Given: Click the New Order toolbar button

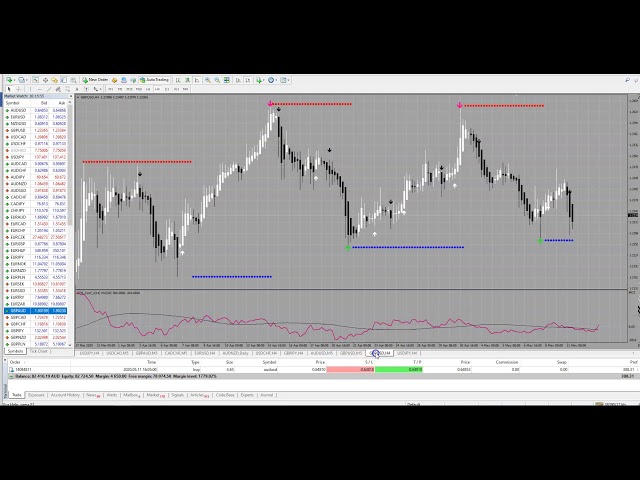Looking at the screenshot, I should (96, 79).
